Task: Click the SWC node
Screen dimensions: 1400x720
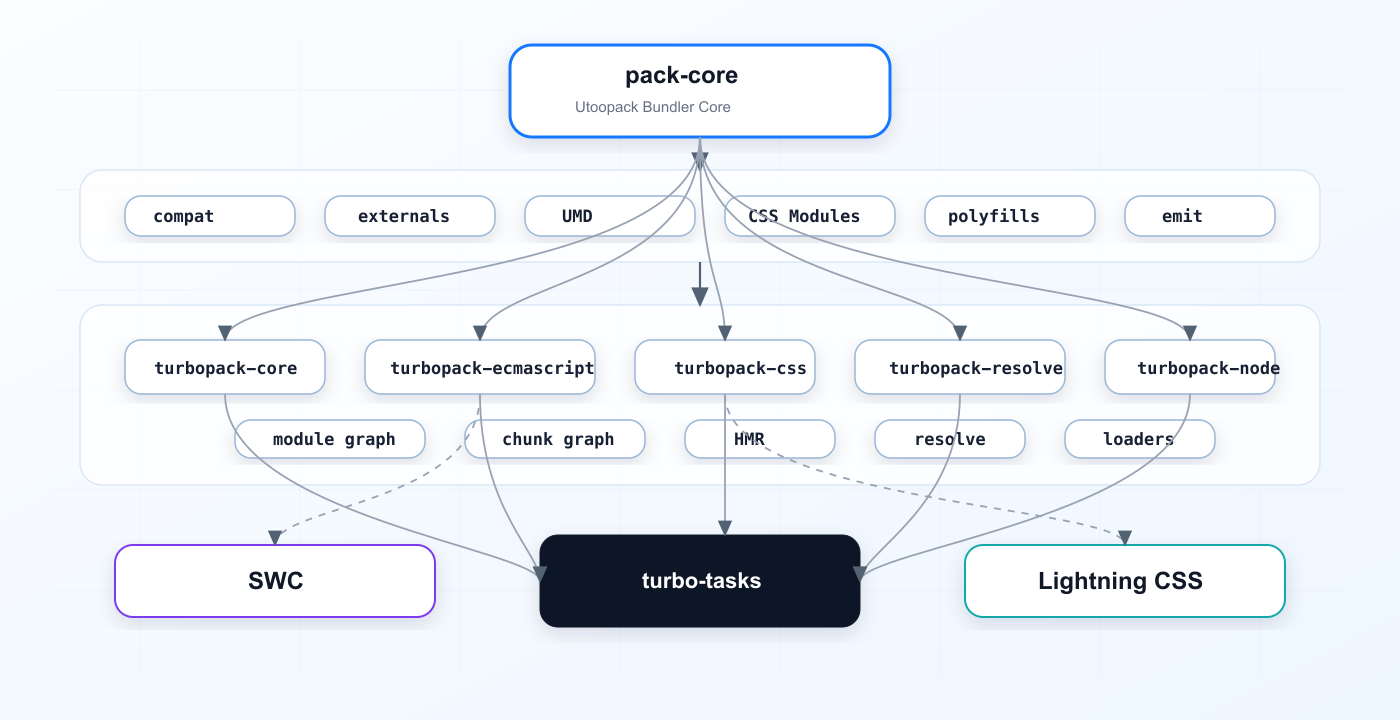Action: 275,581
